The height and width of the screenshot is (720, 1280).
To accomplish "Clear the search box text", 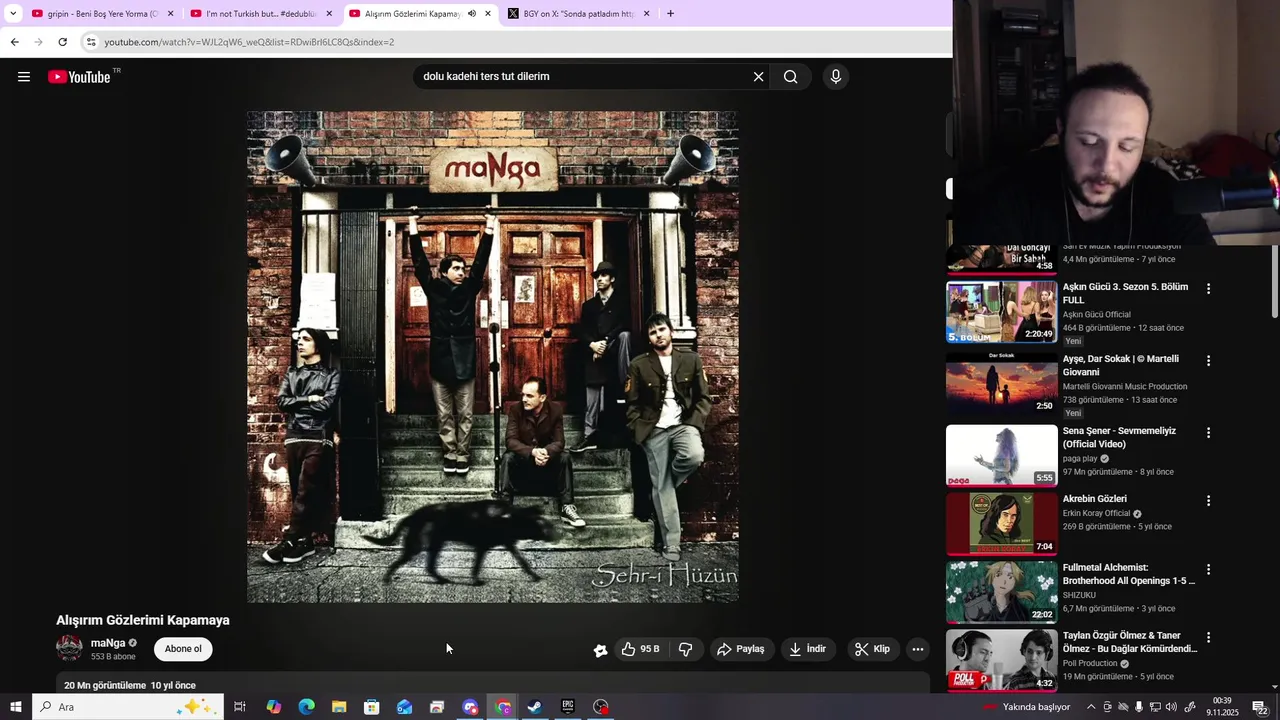I will (x=758, y=77).
